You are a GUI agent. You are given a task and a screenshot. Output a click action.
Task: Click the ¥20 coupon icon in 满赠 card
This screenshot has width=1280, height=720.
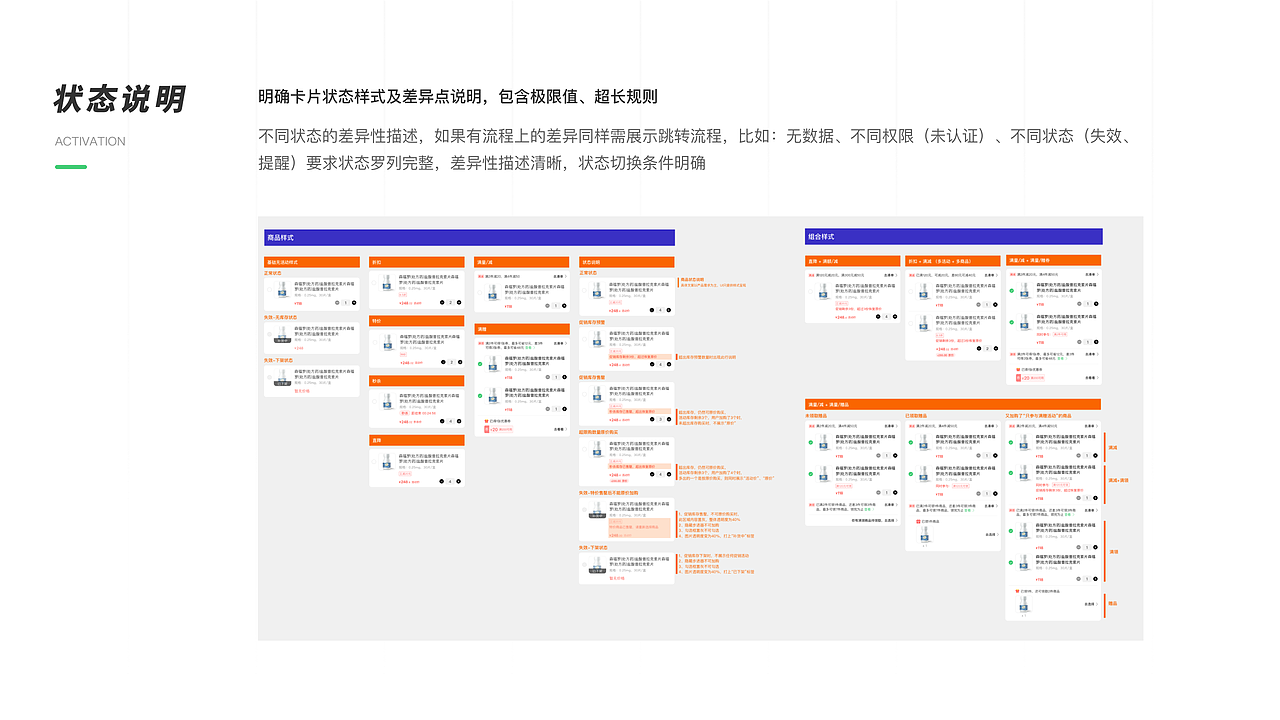pos(485,429)
